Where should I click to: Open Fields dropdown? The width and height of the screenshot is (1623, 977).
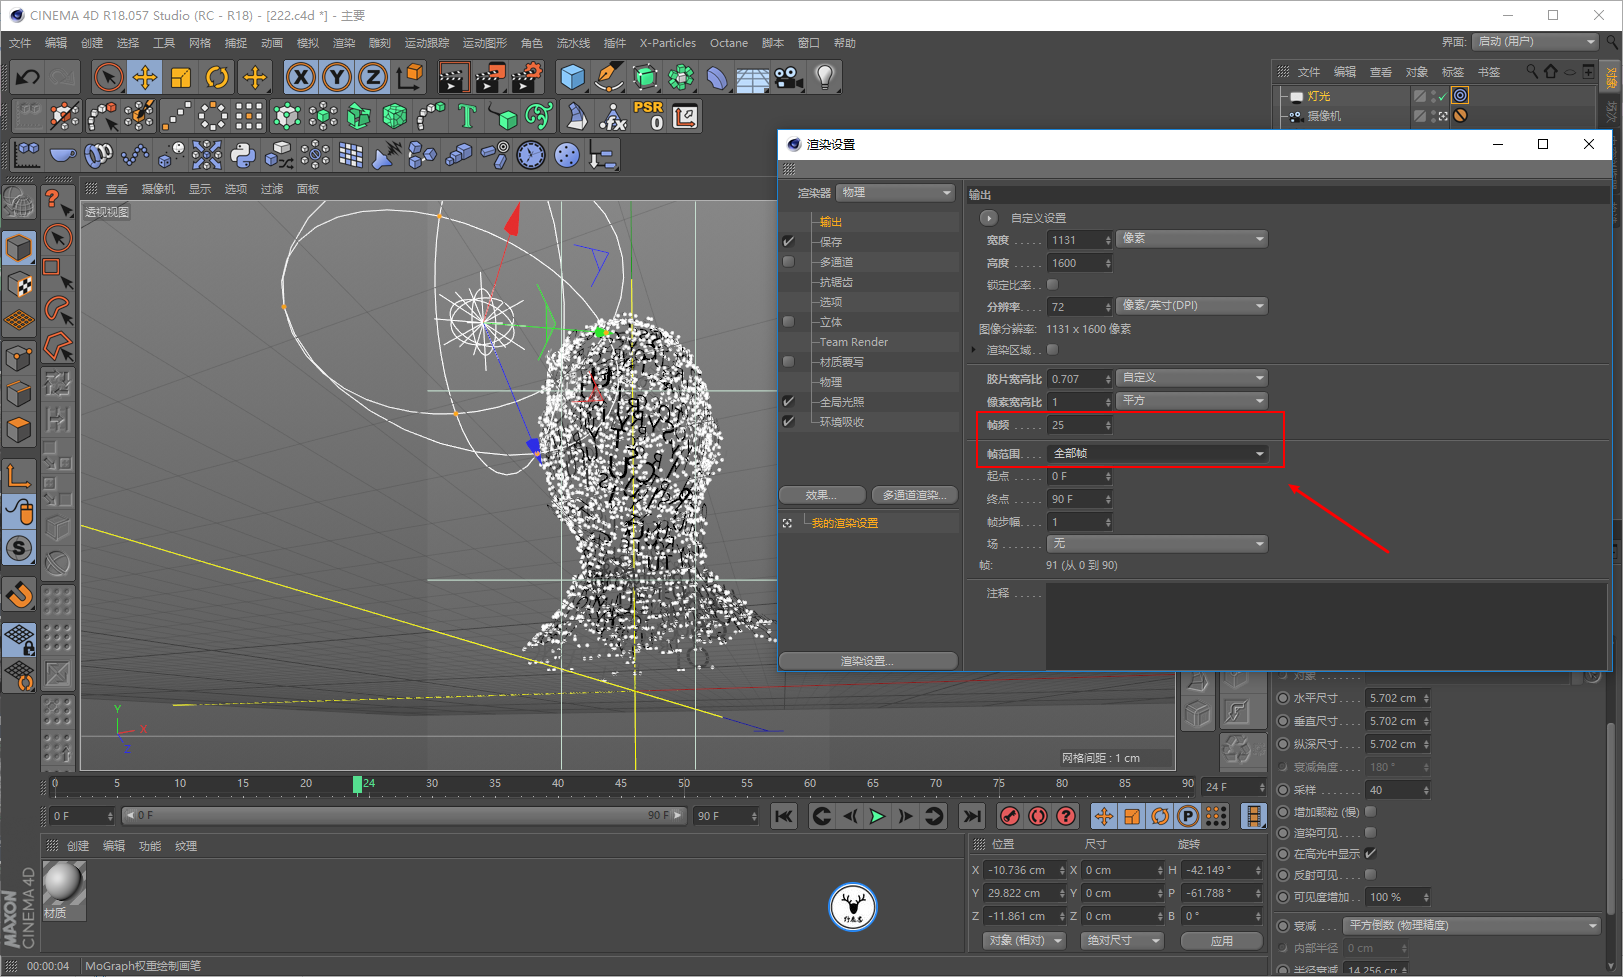coord(1157,544)
